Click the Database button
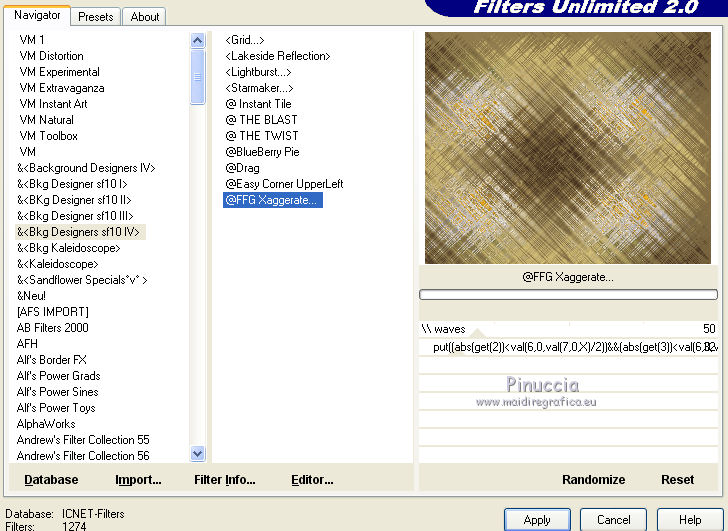The image size is (728, 531). click(51, 479)
